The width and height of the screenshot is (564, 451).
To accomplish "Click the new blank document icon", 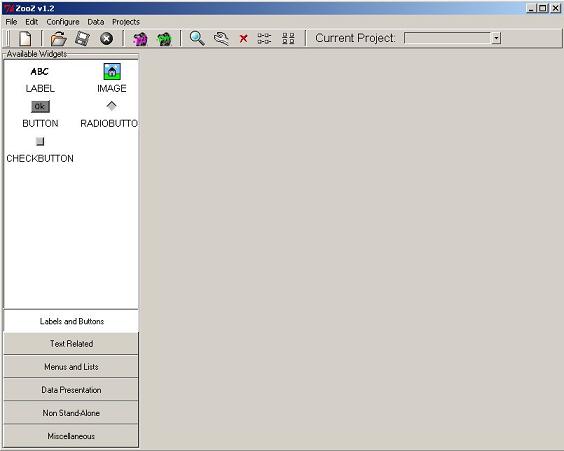I will (x=25, y=38).
